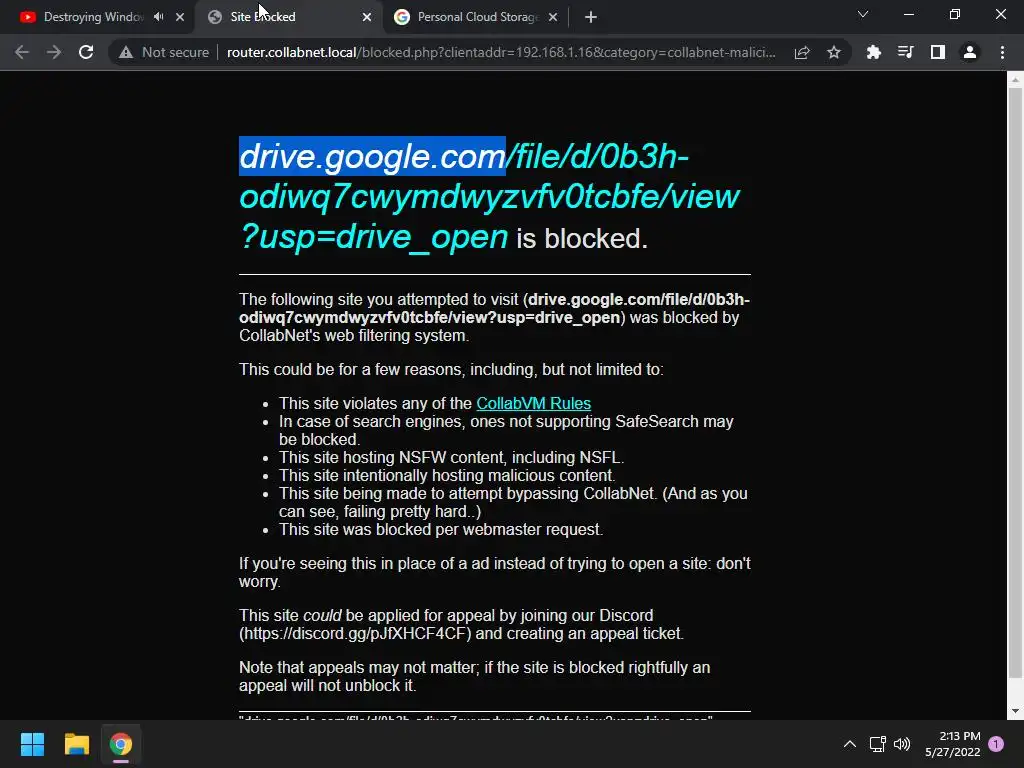The width and height of the screenshot is (1024, 768).
Task: Click the page vertical scrollbar thumb
Action: point(1015,382)
